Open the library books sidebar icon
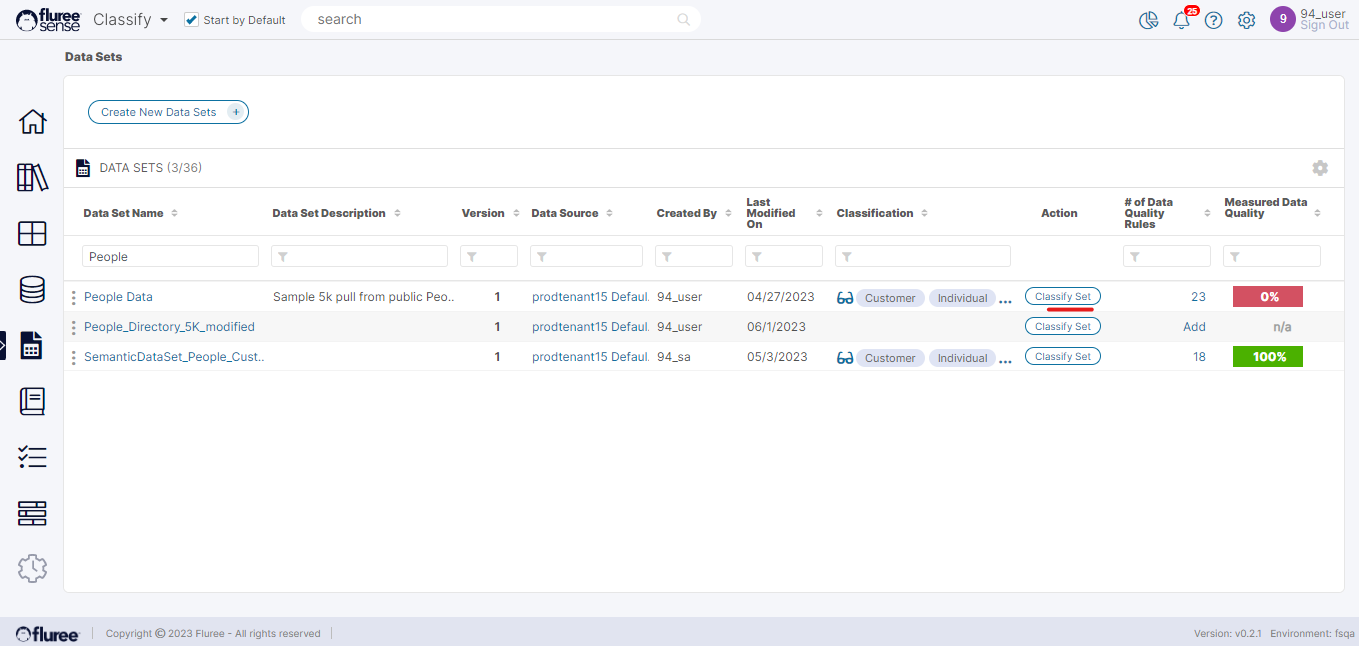Screen dimensions: 1359x646 click(x=32, y=178)
